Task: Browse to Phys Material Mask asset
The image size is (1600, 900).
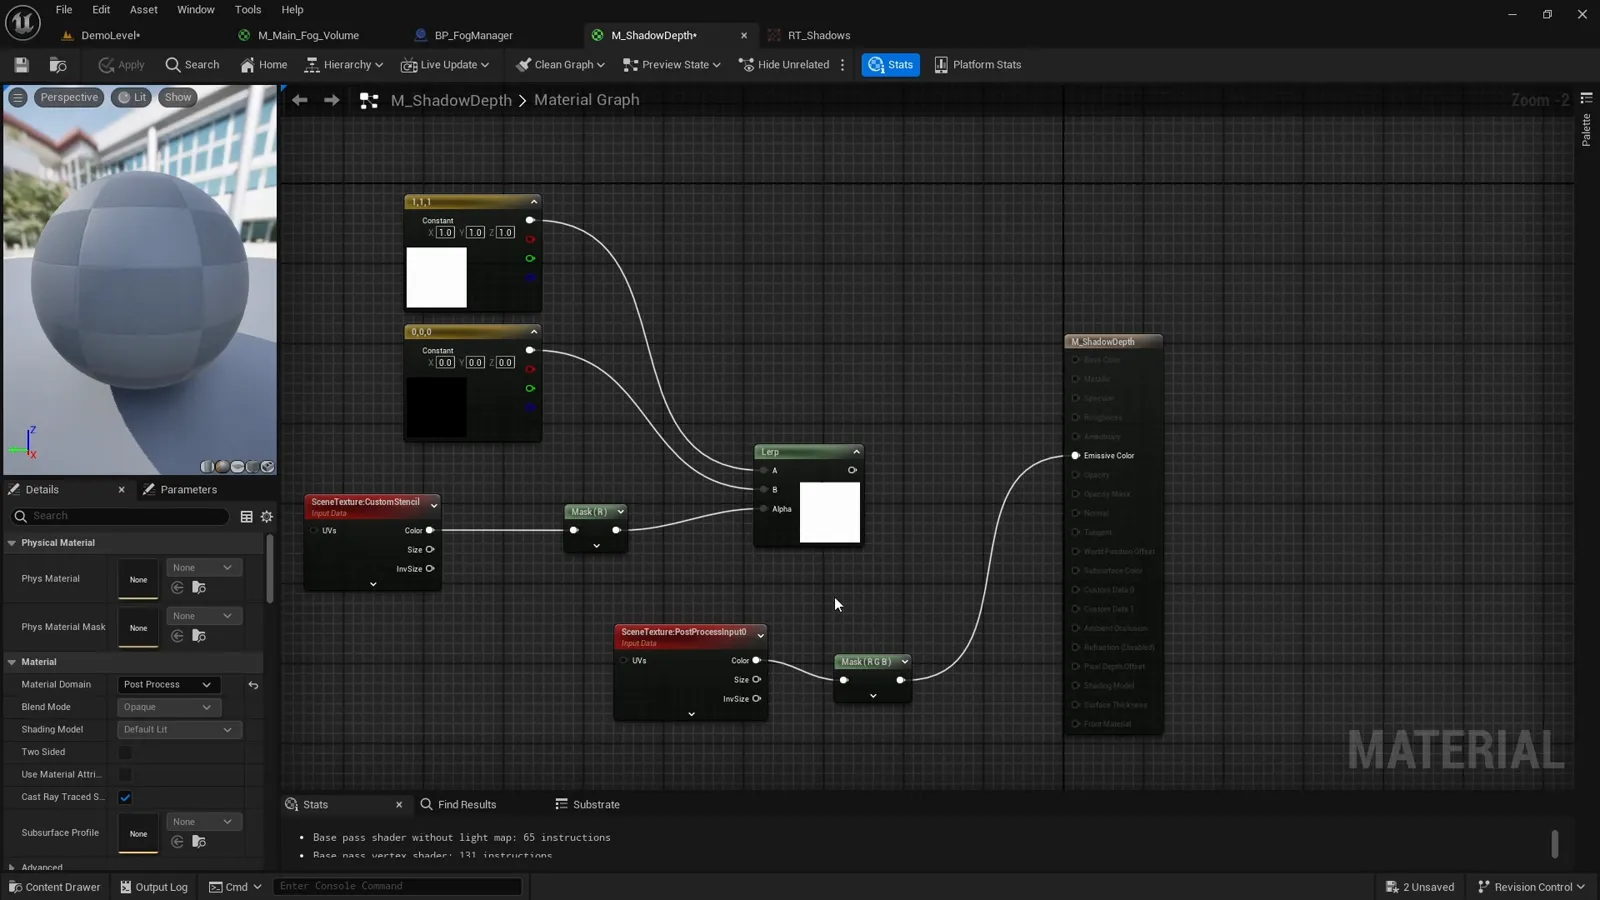Action: 199,636
